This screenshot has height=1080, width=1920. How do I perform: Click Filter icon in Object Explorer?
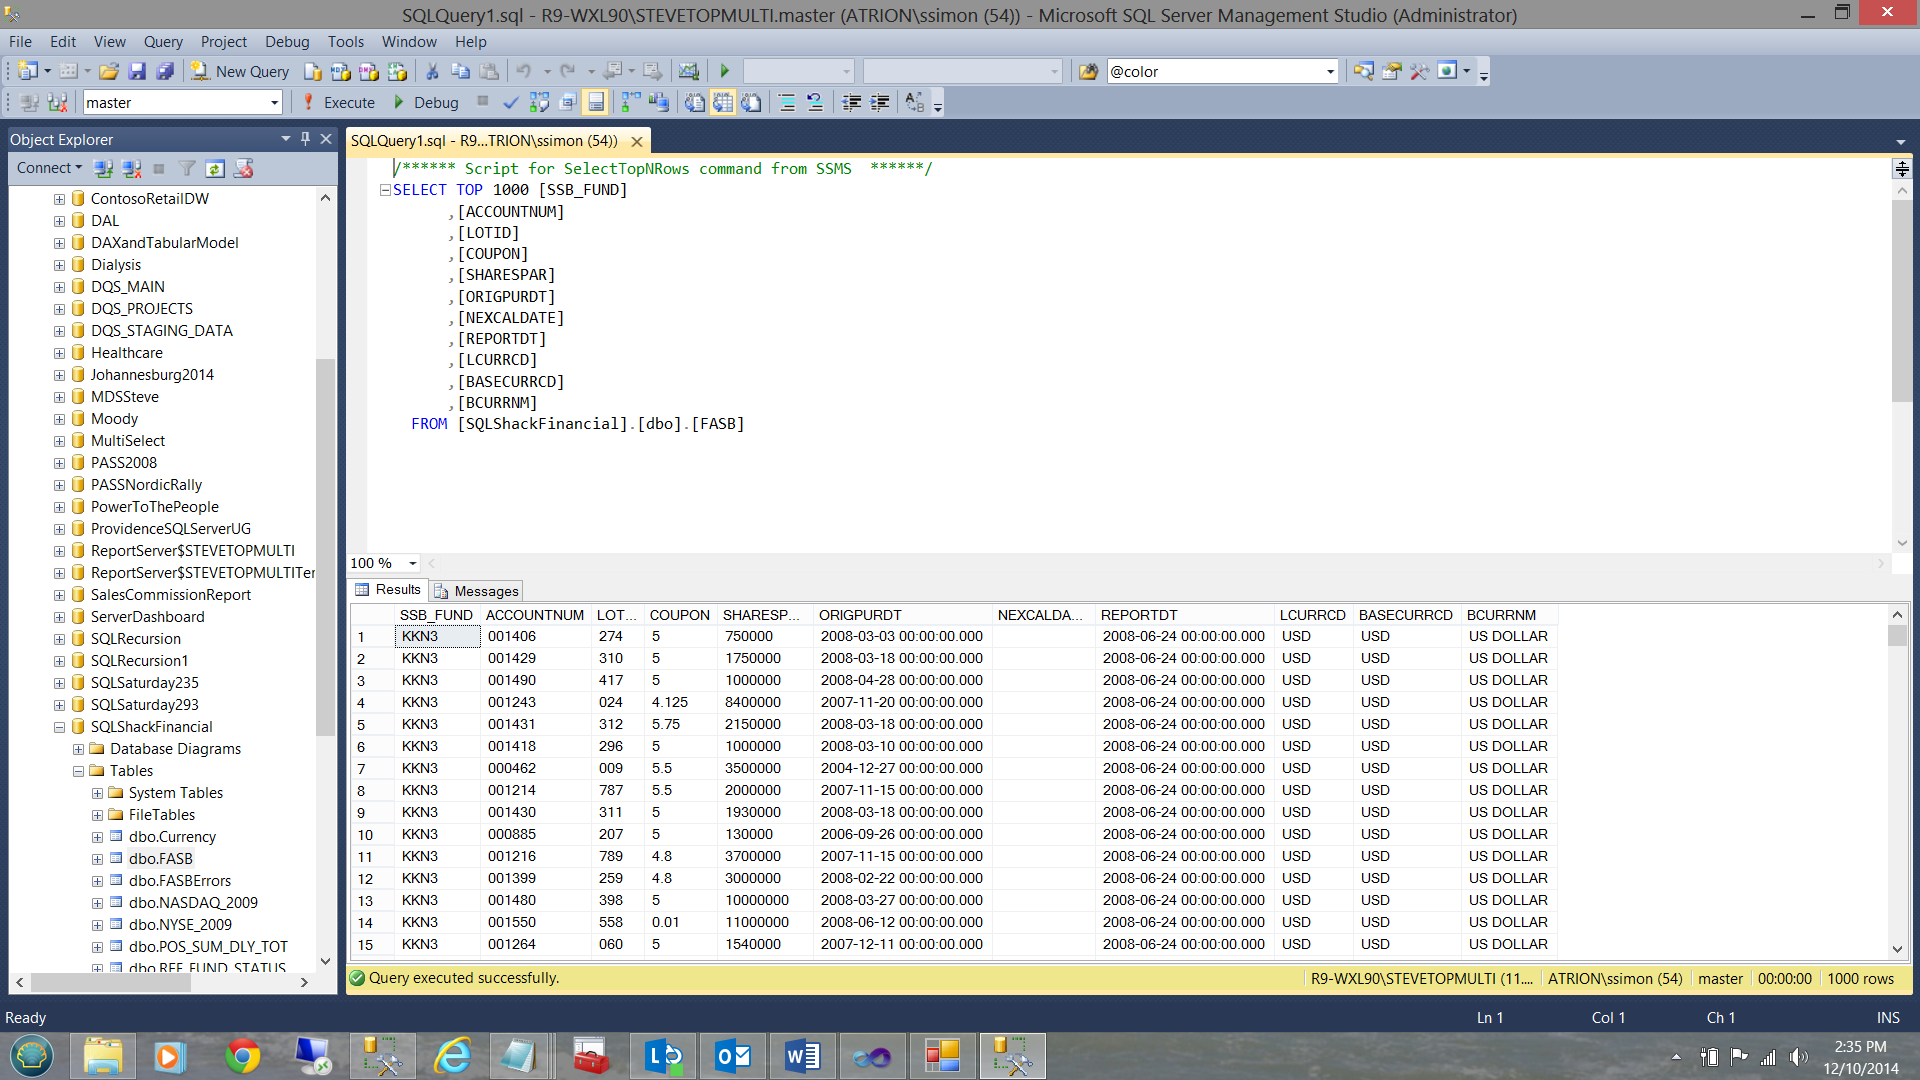click(x=187, y=169)
